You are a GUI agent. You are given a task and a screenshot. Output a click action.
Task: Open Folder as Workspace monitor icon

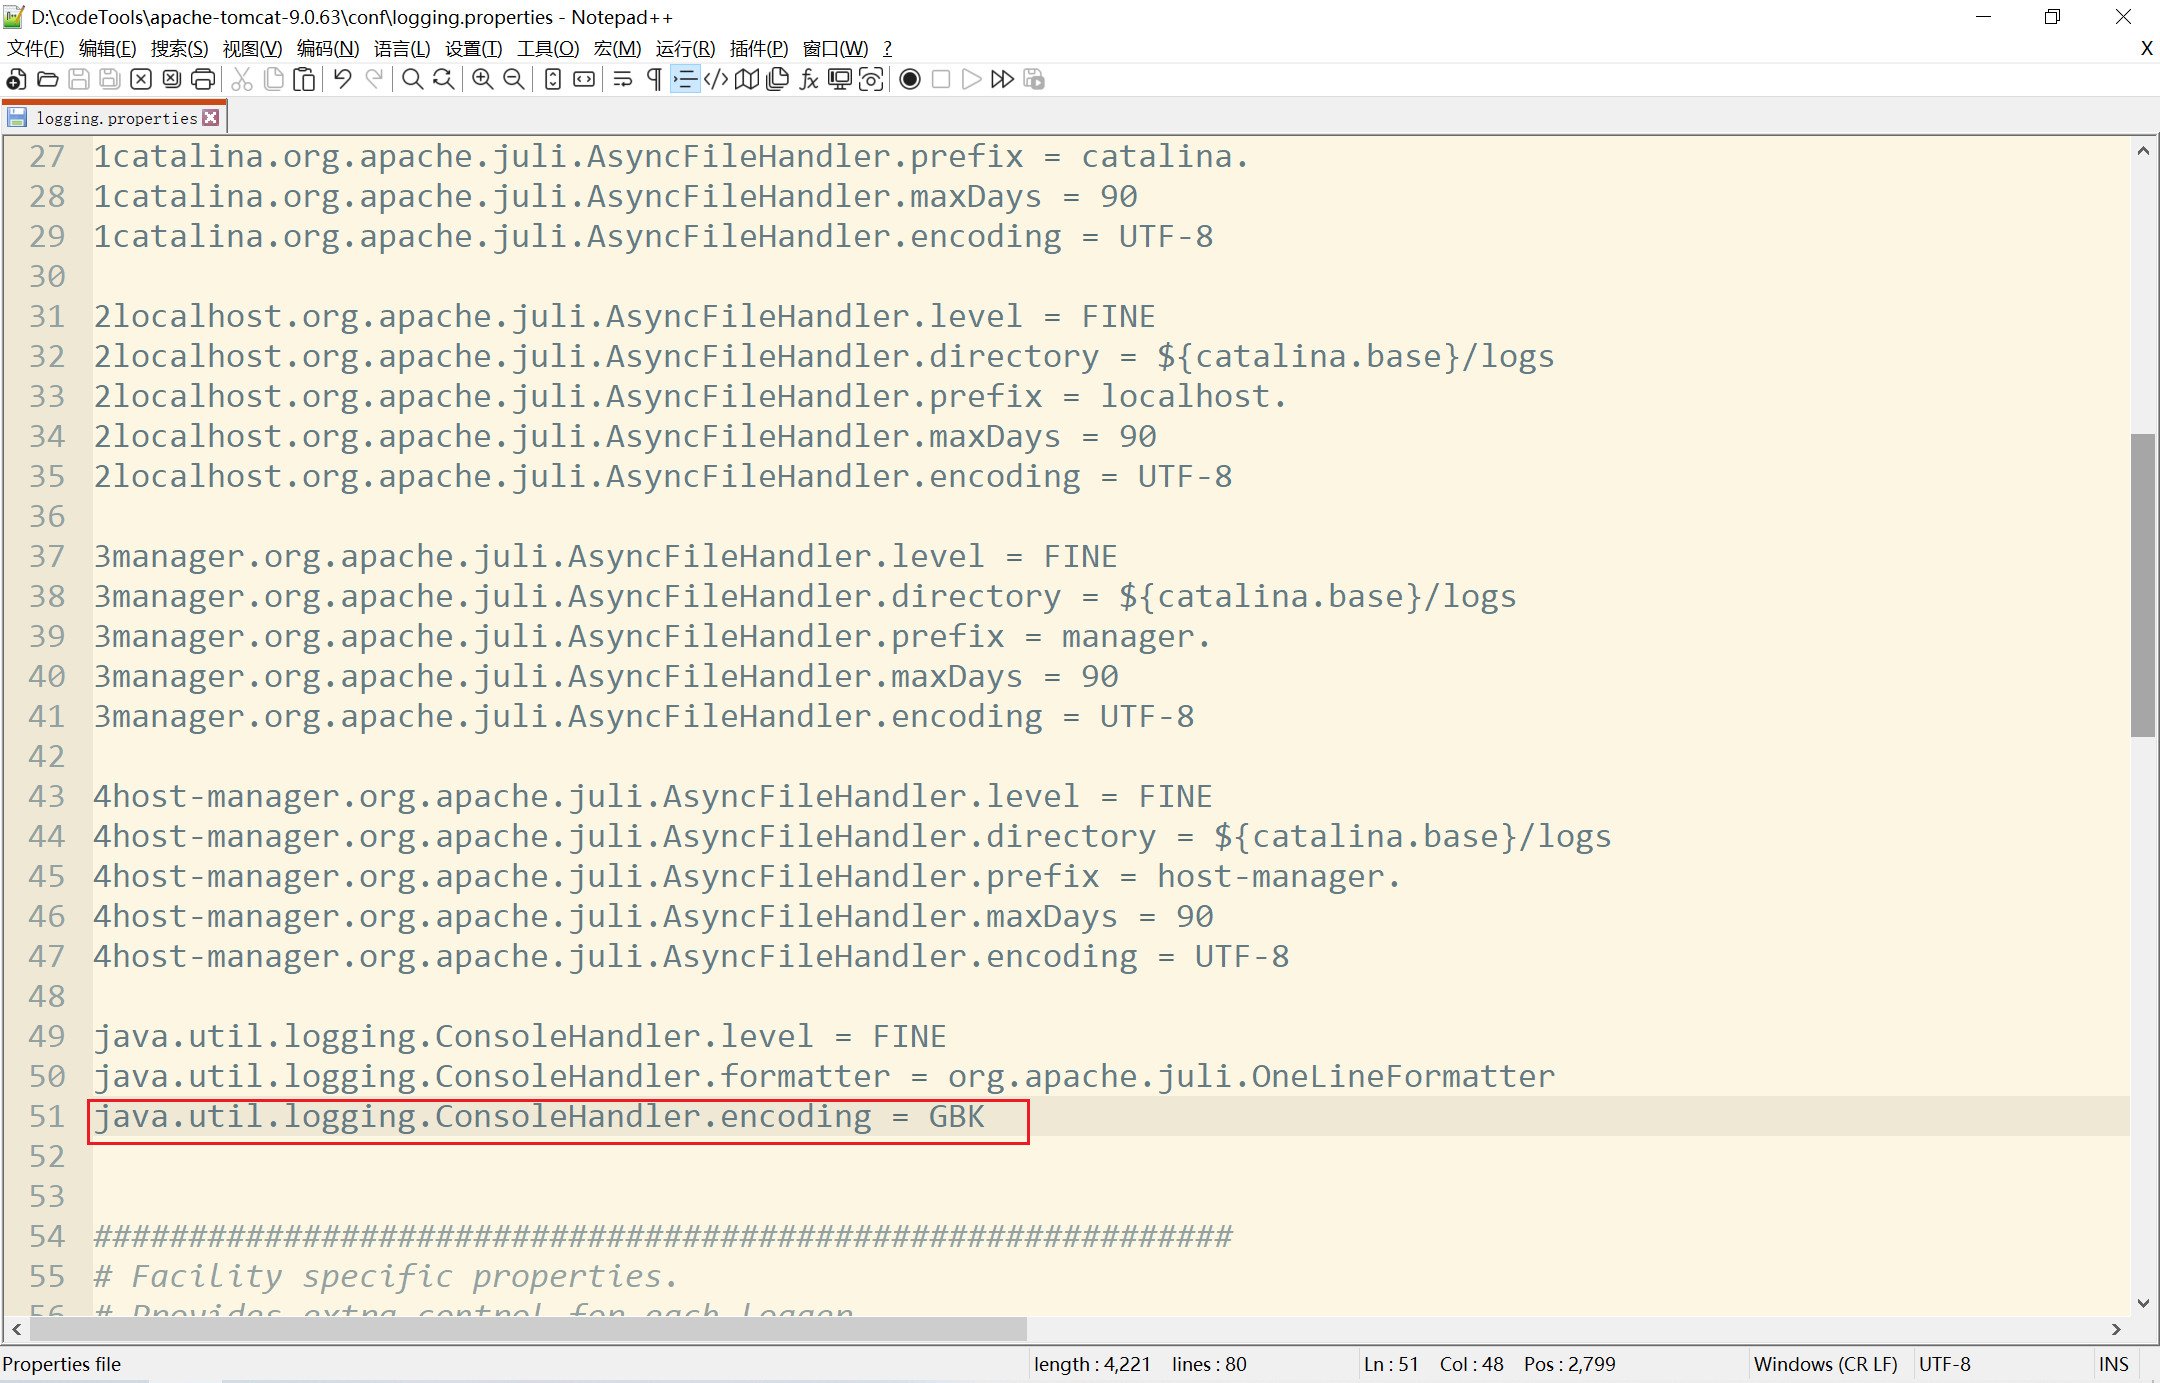pyautogui.click(x=840, y=80)
